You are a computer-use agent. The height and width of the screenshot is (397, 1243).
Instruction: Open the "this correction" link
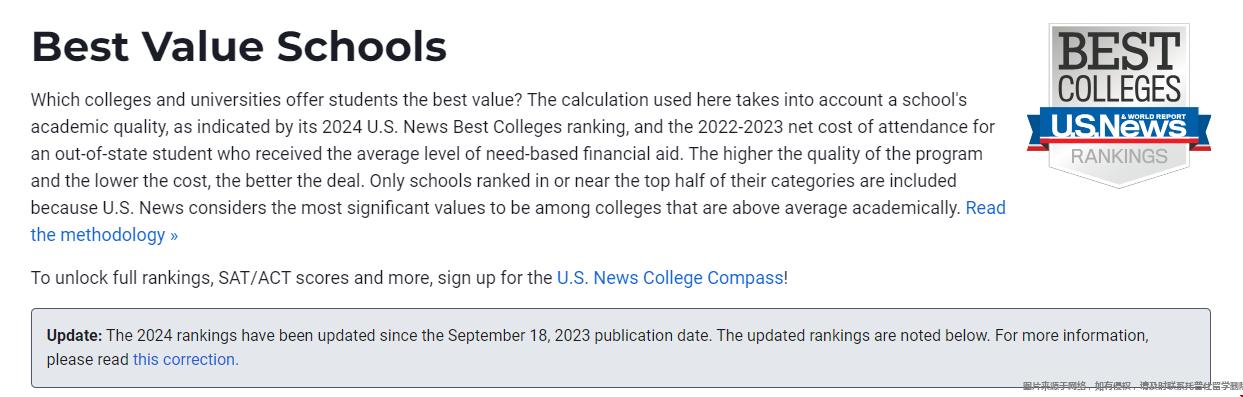[184, 359]
